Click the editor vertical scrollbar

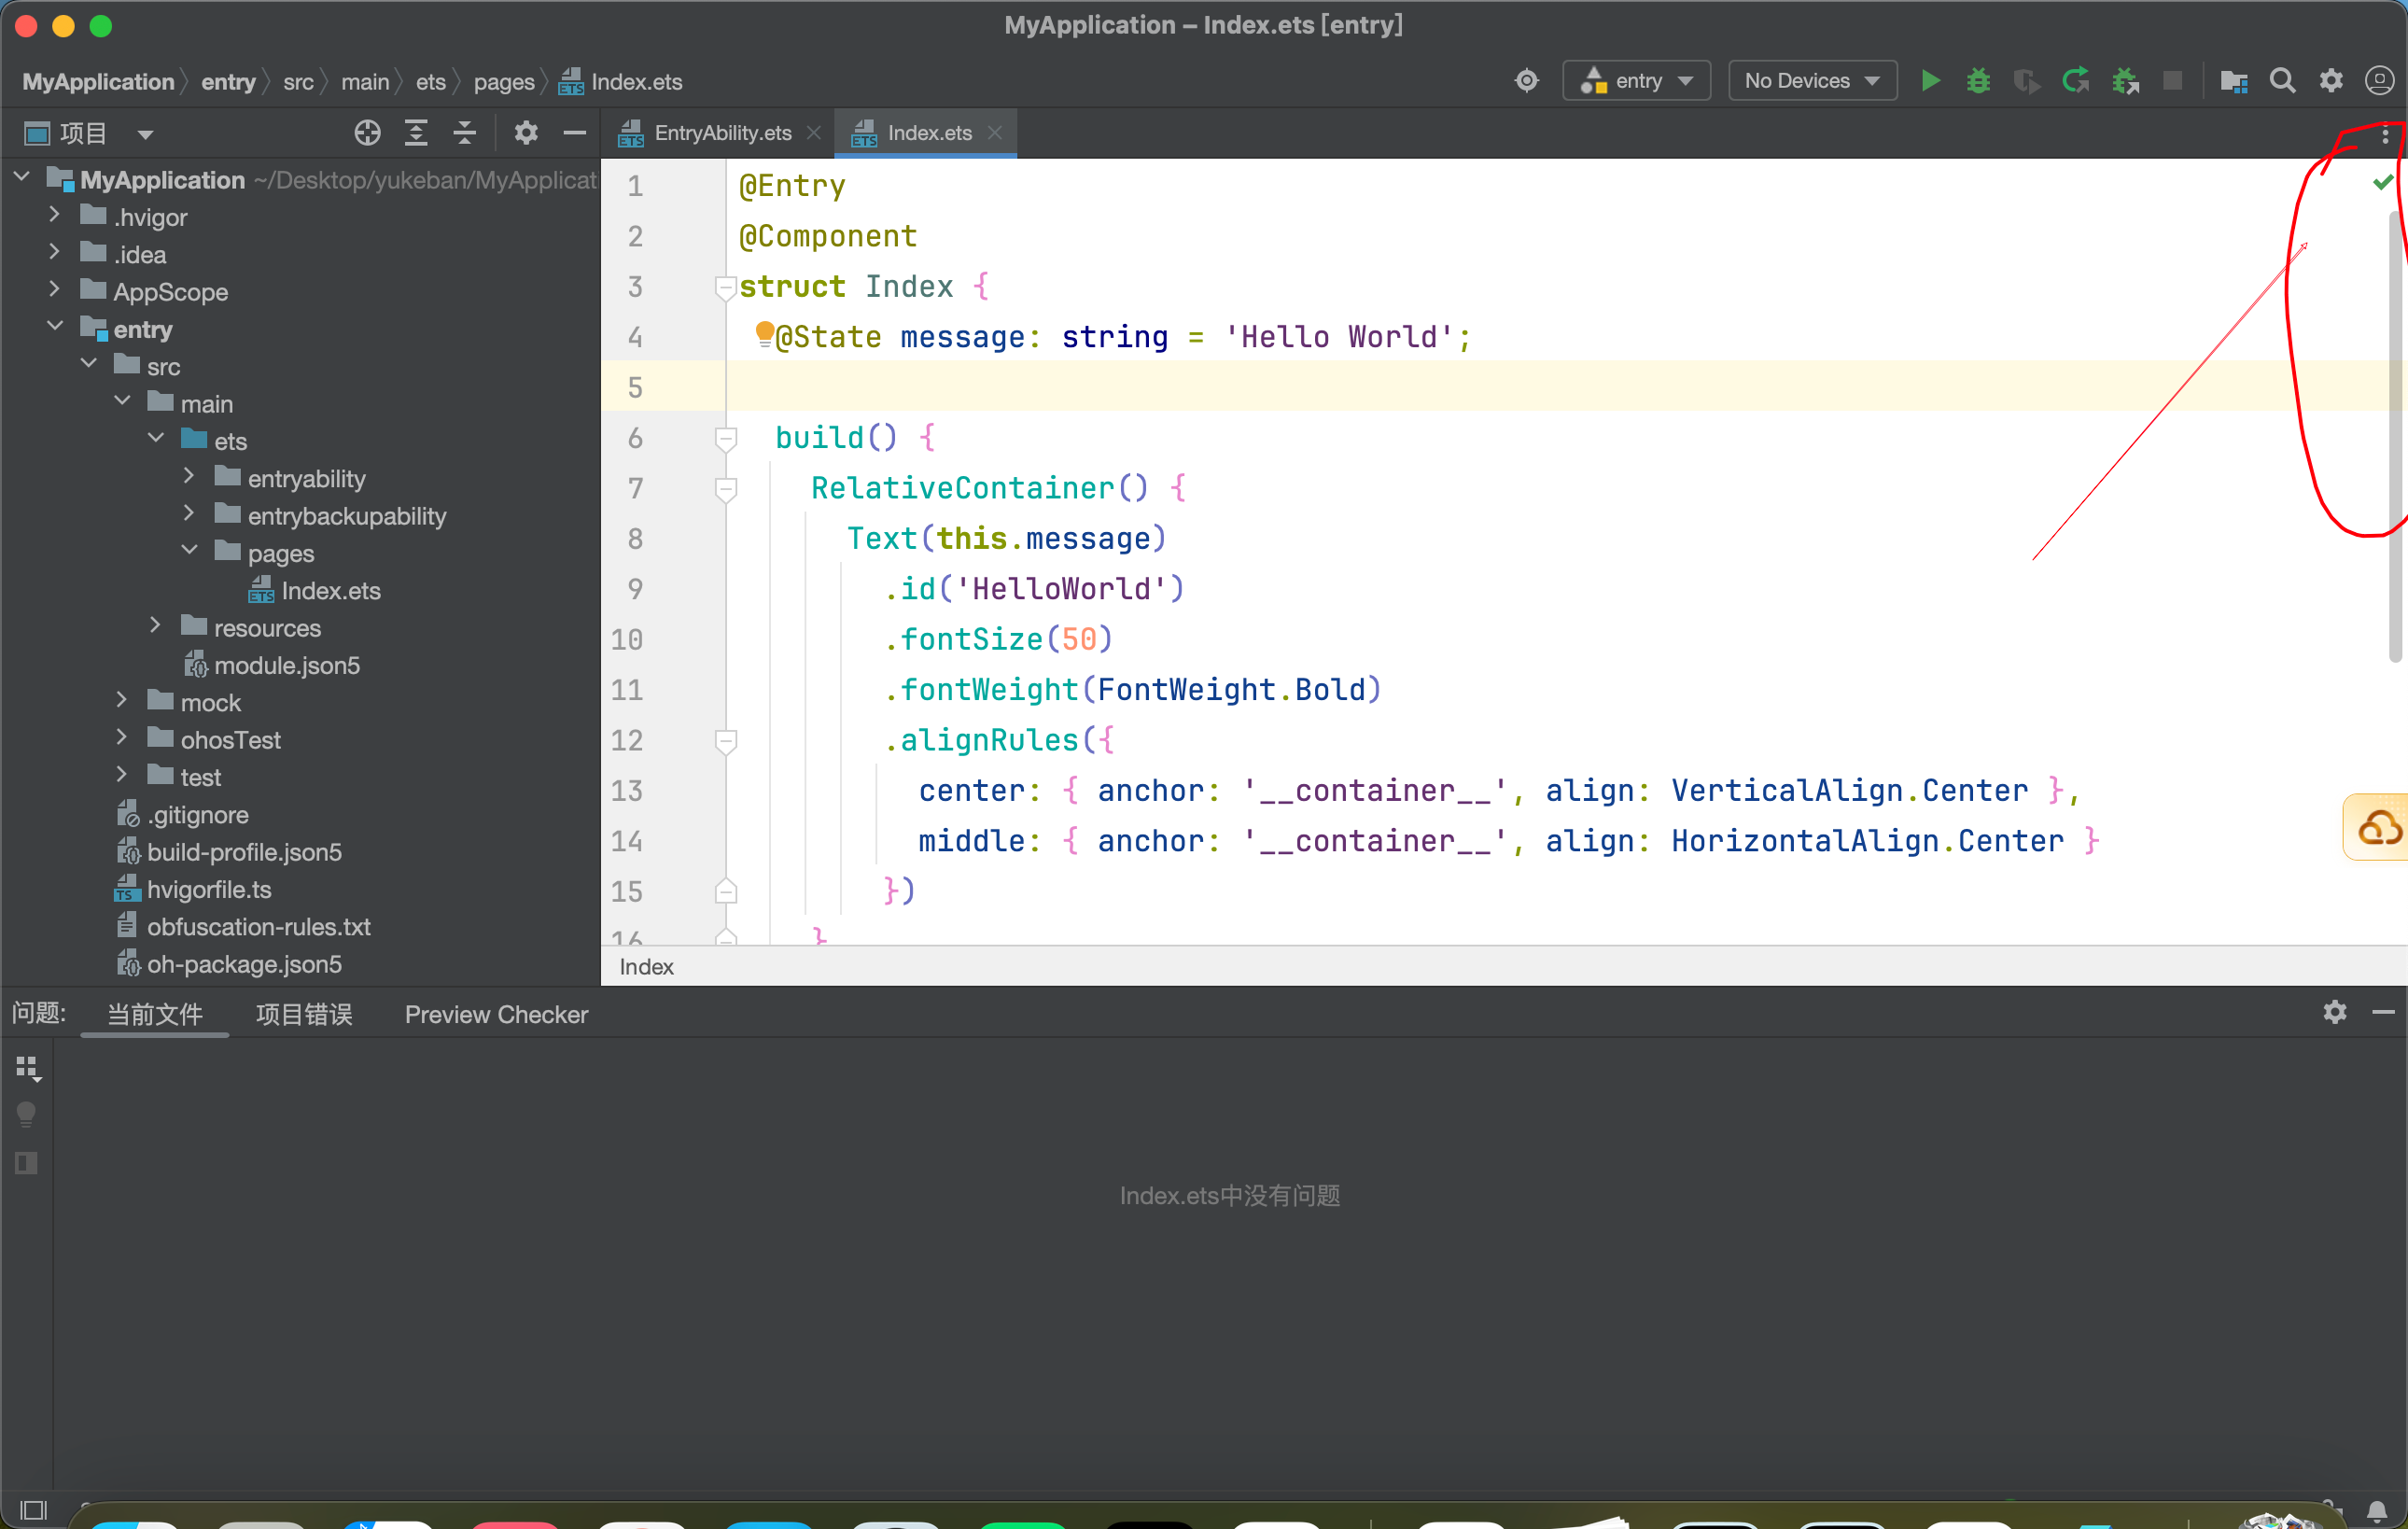coord(2396,436)
